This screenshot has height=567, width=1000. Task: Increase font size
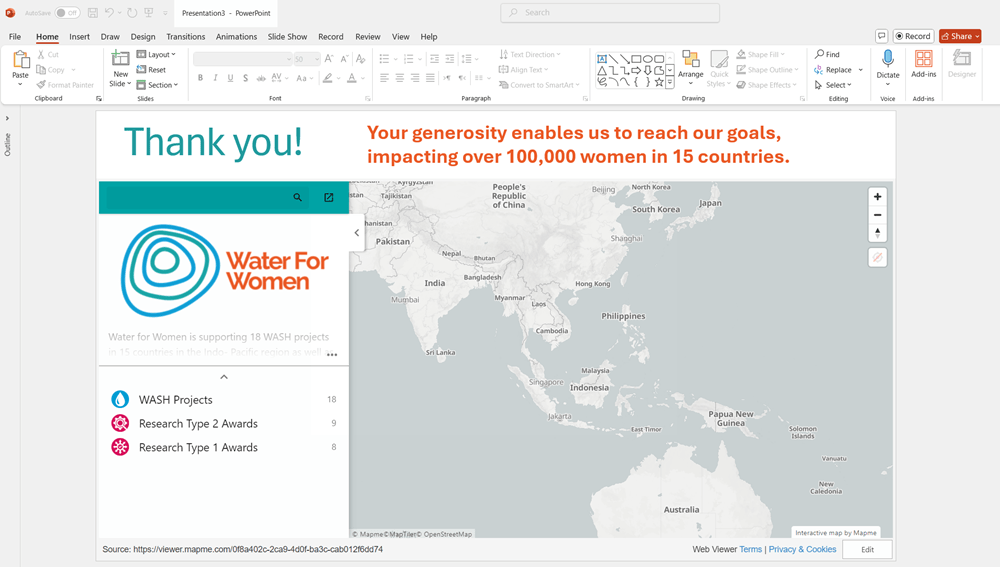pos(329,59)
